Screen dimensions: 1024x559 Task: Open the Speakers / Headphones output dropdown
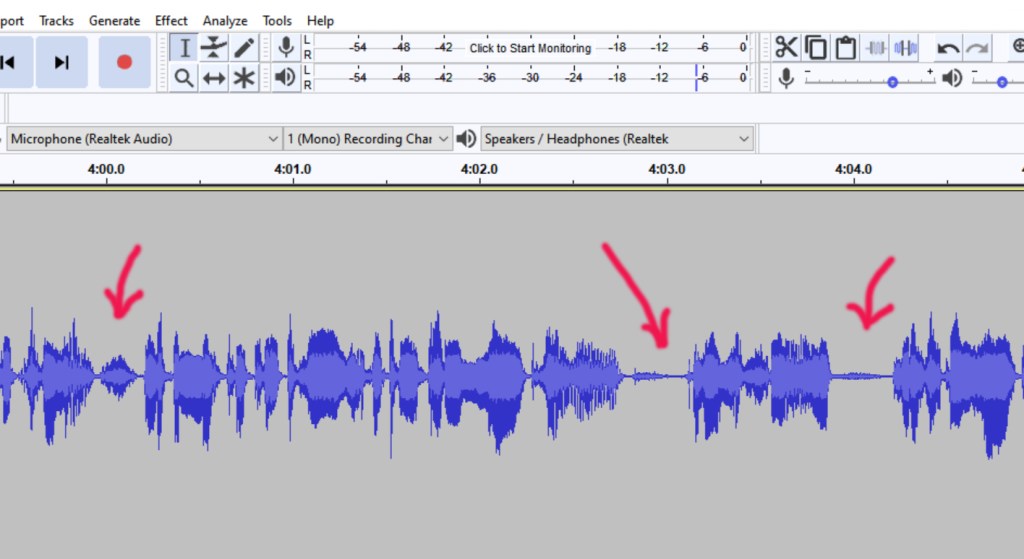tap(617, 139)
